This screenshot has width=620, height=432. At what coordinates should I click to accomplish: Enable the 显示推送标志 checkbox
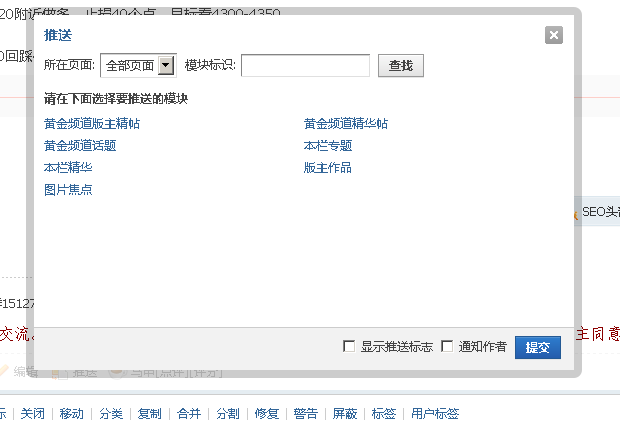[x=349, y=346]
